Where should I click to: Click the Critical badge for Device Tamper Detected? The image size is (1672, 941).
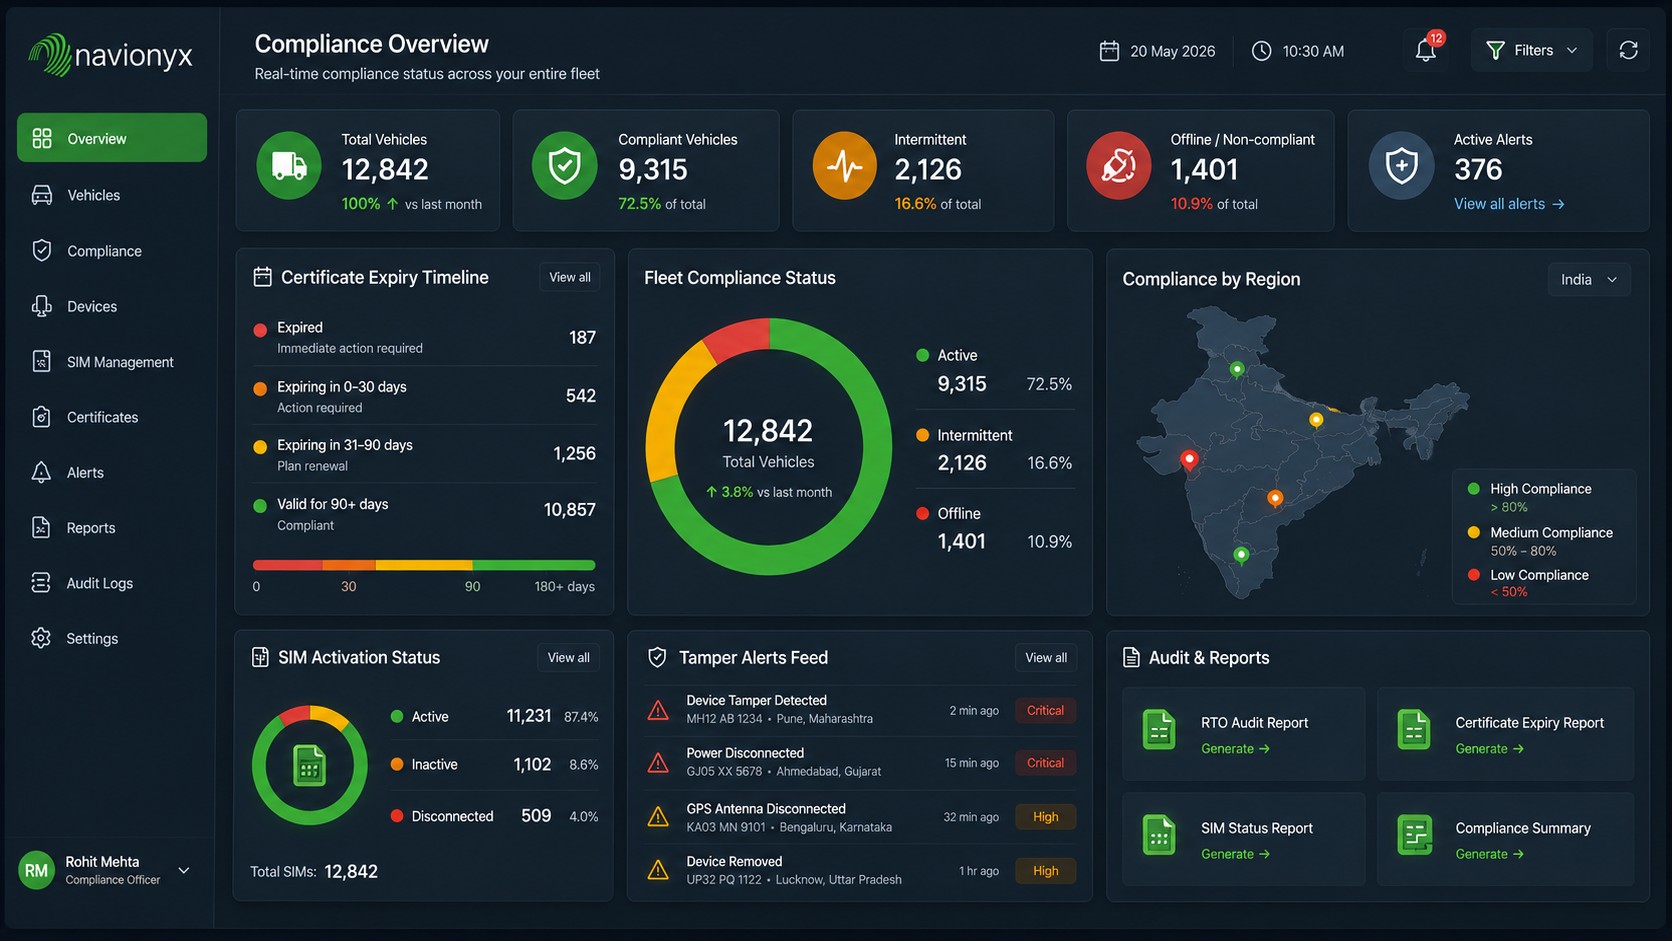1045,710
